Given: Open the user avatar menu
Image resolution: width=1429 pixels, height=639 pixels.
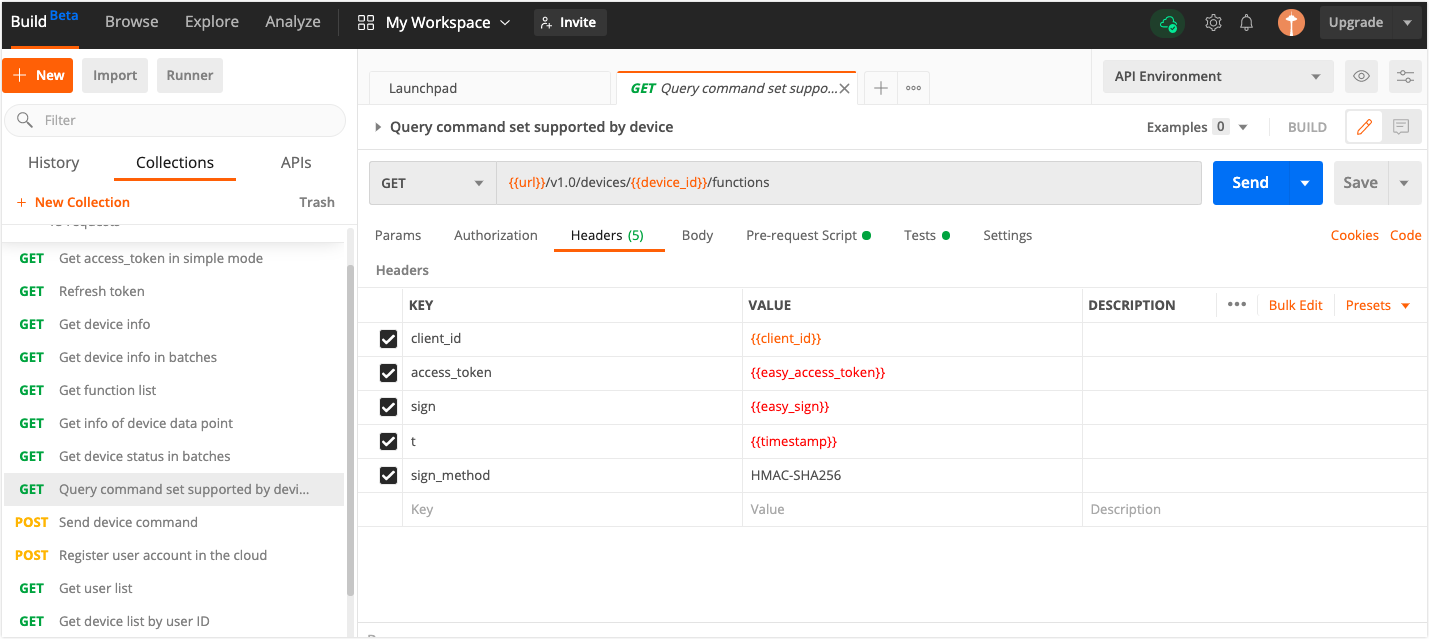Looking at the screenshot, I should coord(1291,22).
